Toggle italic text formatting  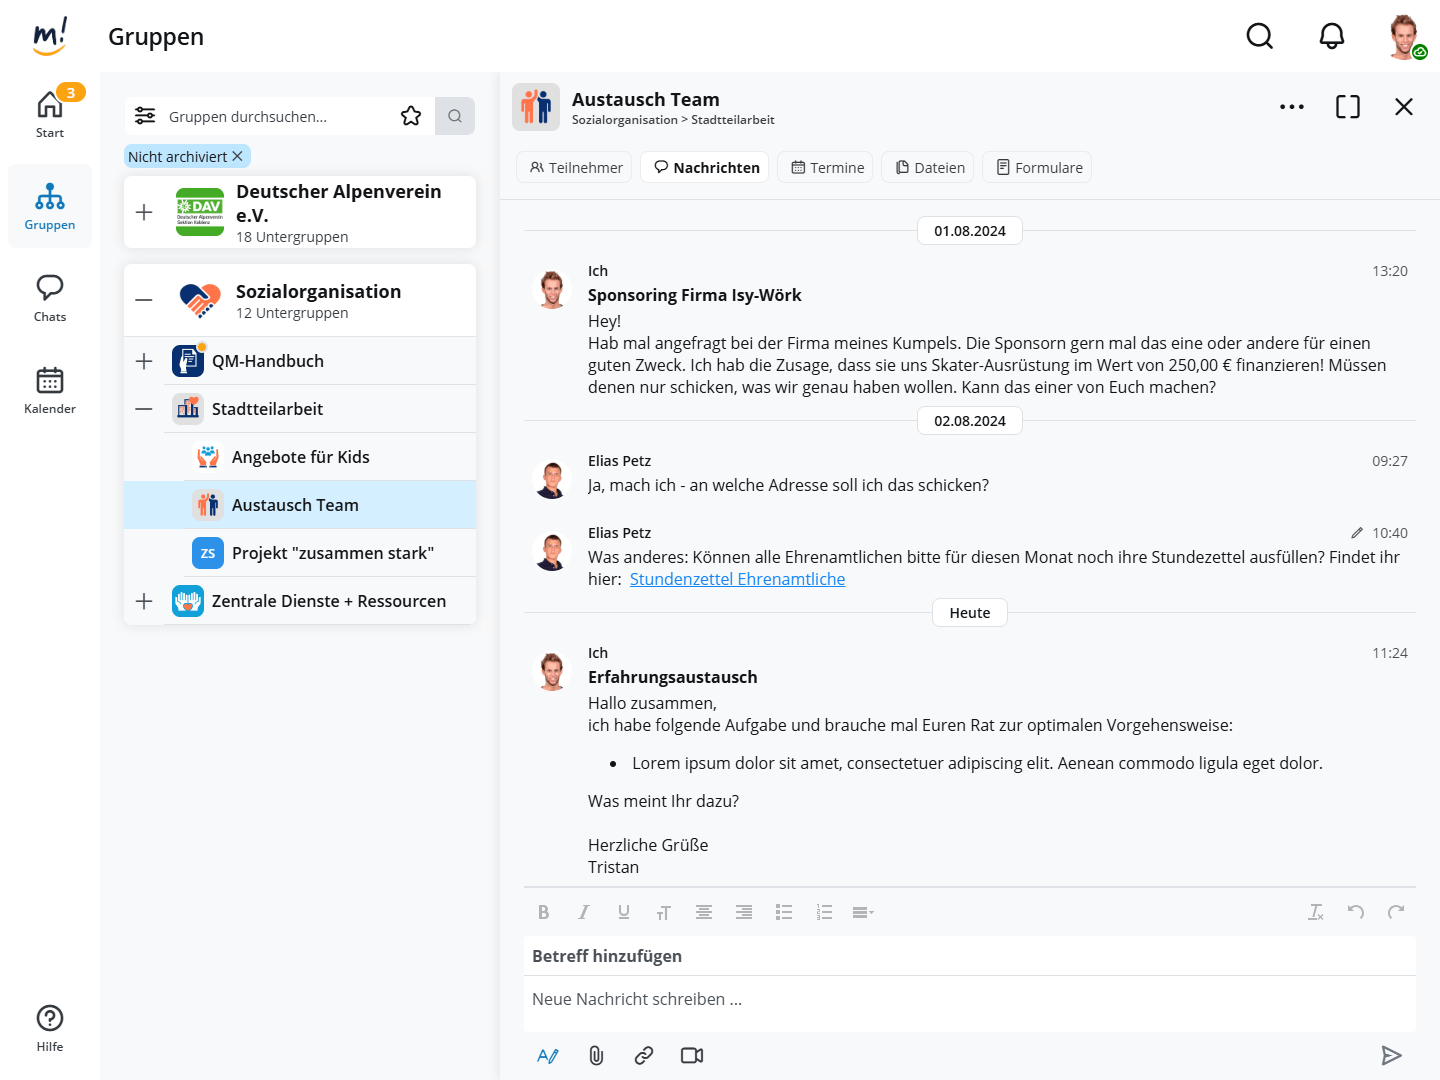tap(583, 912)
